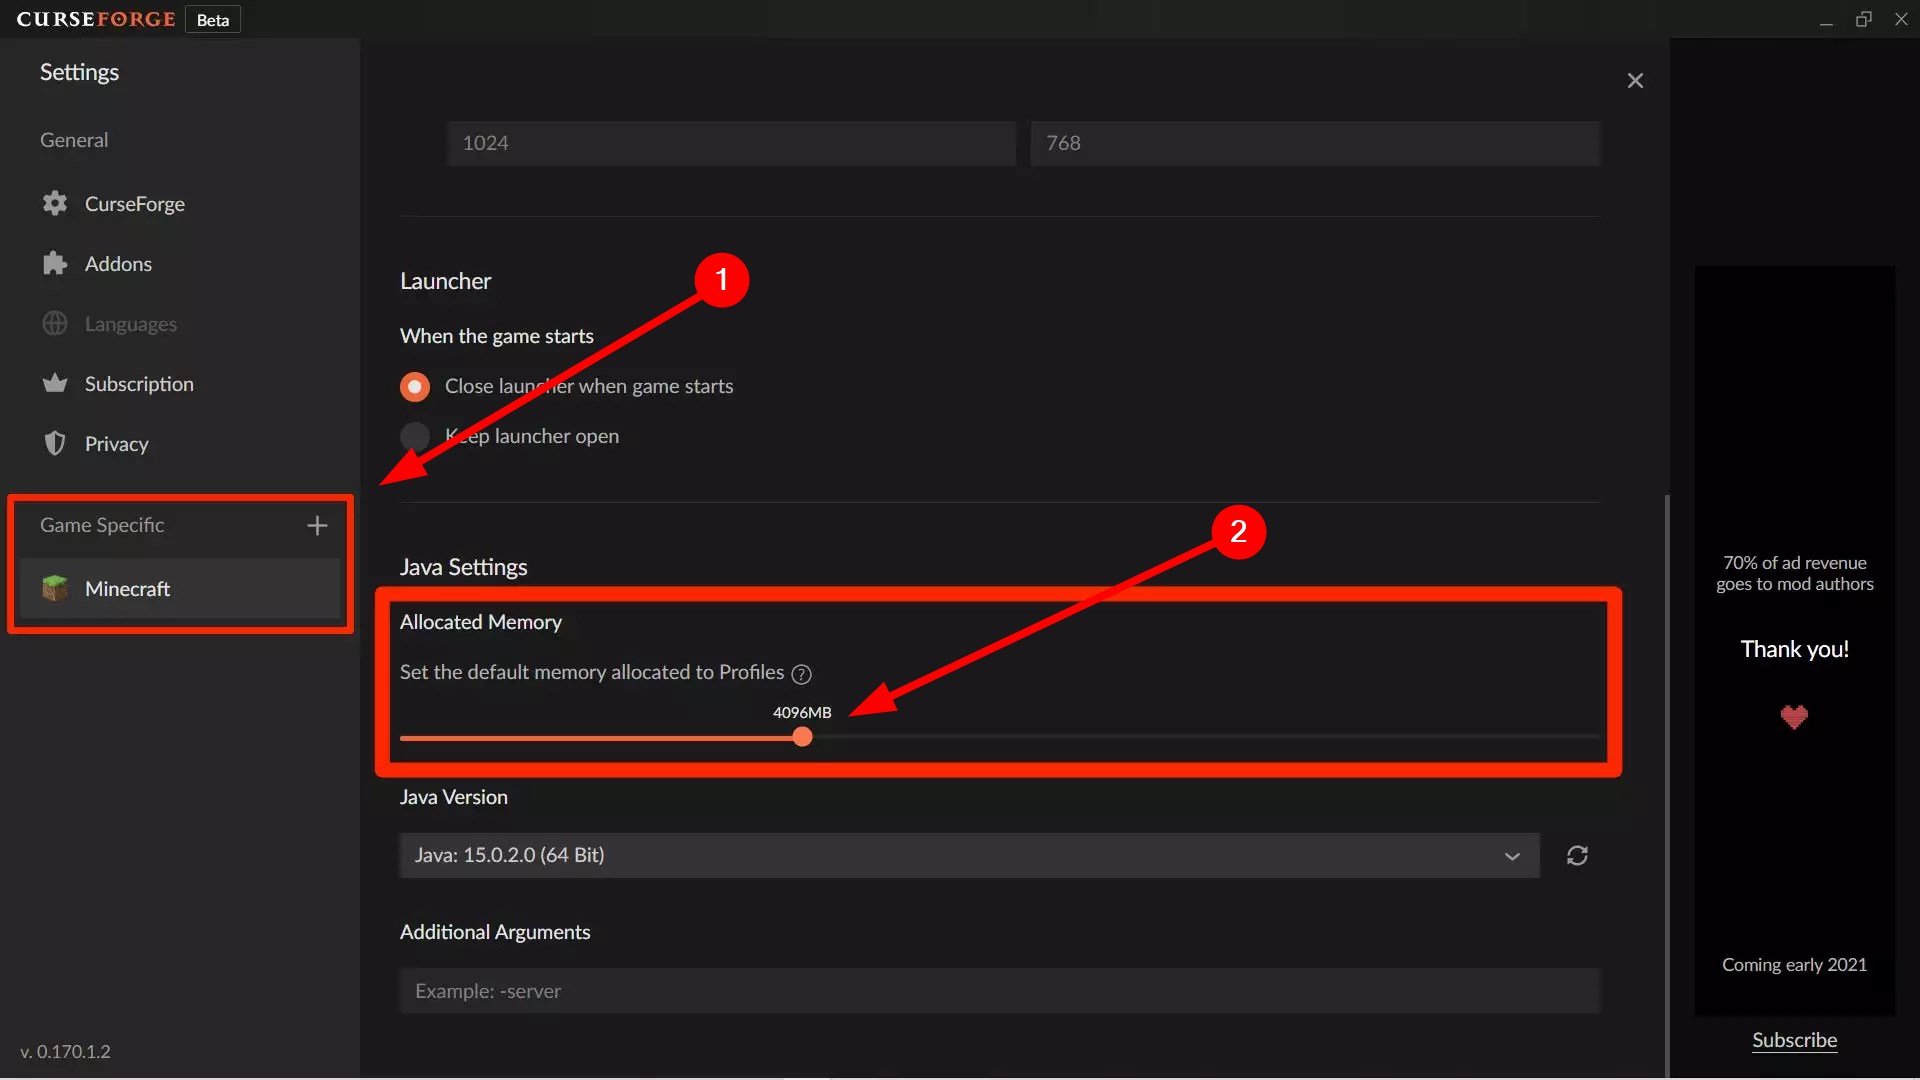Open CurseForge settings via the gear icon
The width and height of the screenshot is (1920, 1080).
pyautogui.click(x=55, y=203)
